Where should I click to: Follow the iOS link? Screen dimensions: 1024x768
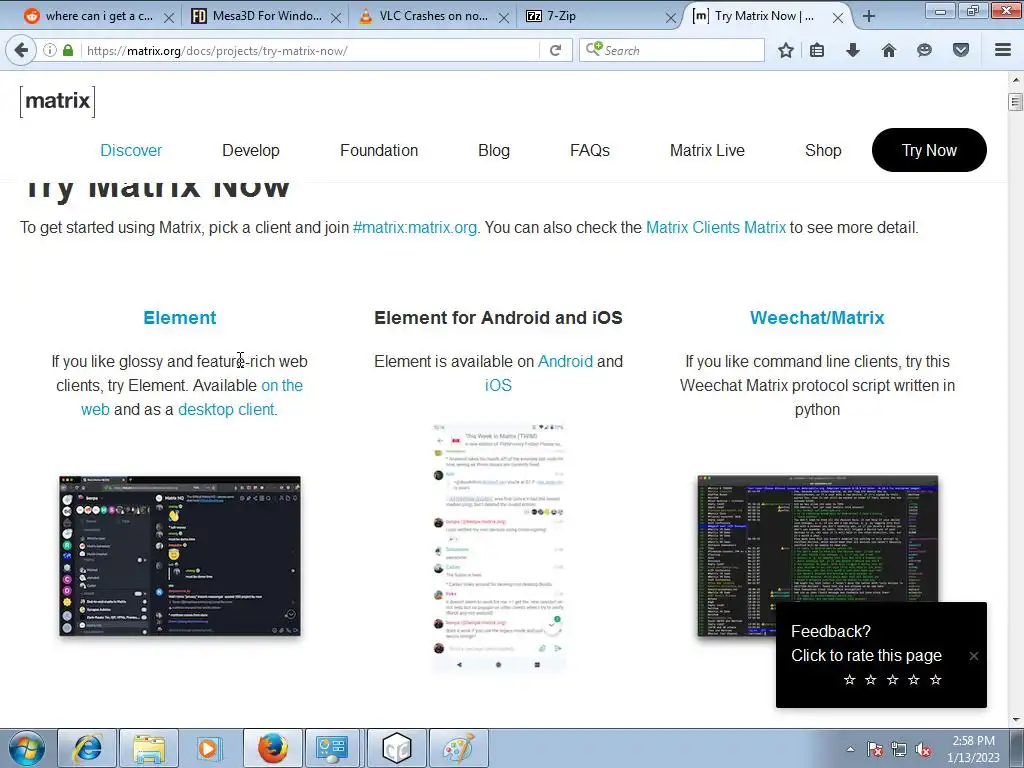(498, 385)
